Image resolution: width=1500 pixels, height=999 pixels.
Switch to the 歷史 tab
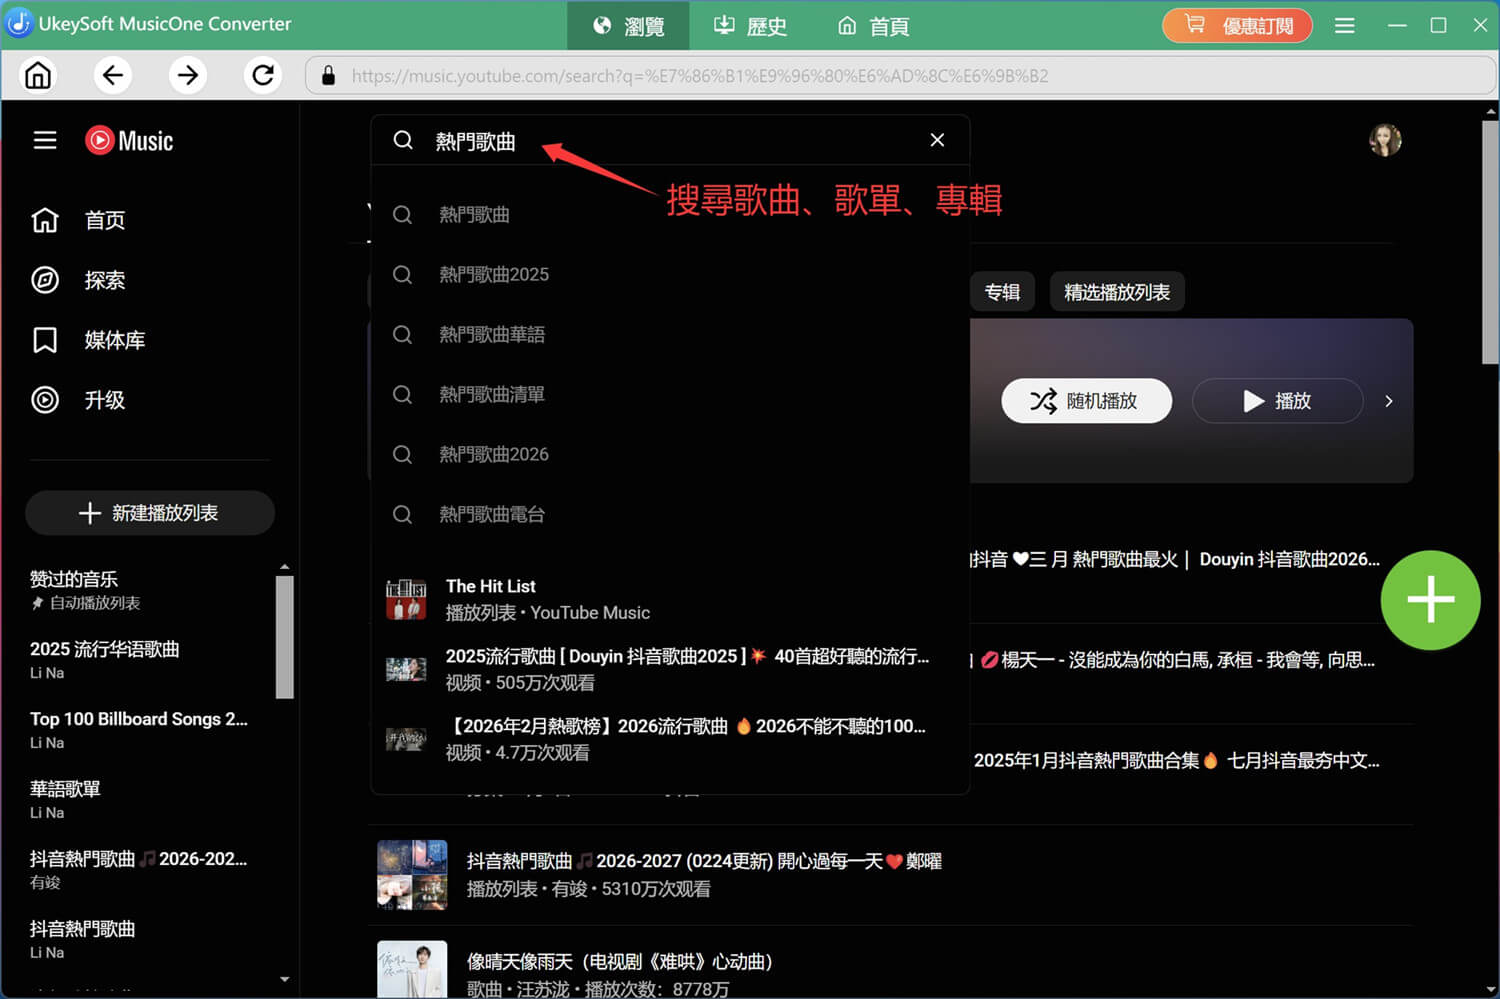(749, 25)
